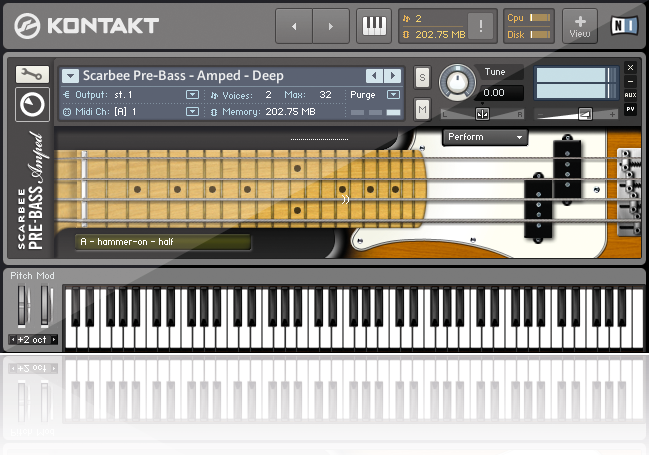Solo the instrument with S button
Screen dimensions: 649x455
click(x=422, y=77)
